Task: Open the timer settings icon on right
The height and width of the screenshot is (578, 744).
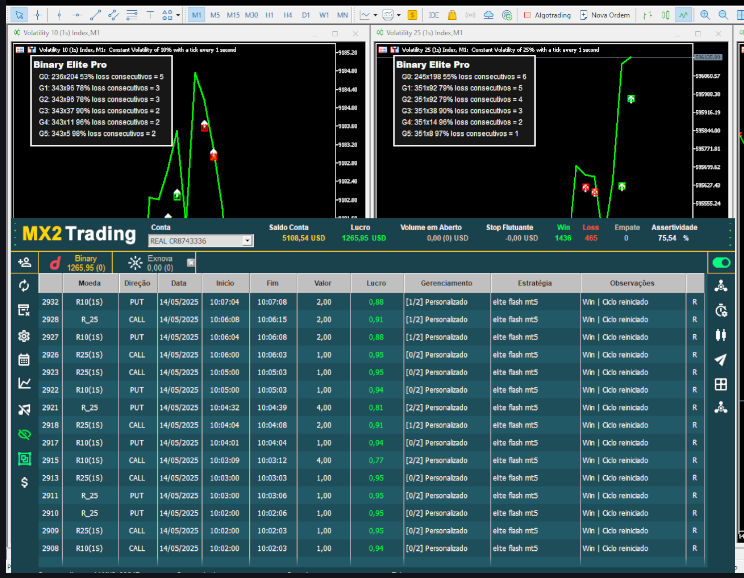Action: pos(721,310)
